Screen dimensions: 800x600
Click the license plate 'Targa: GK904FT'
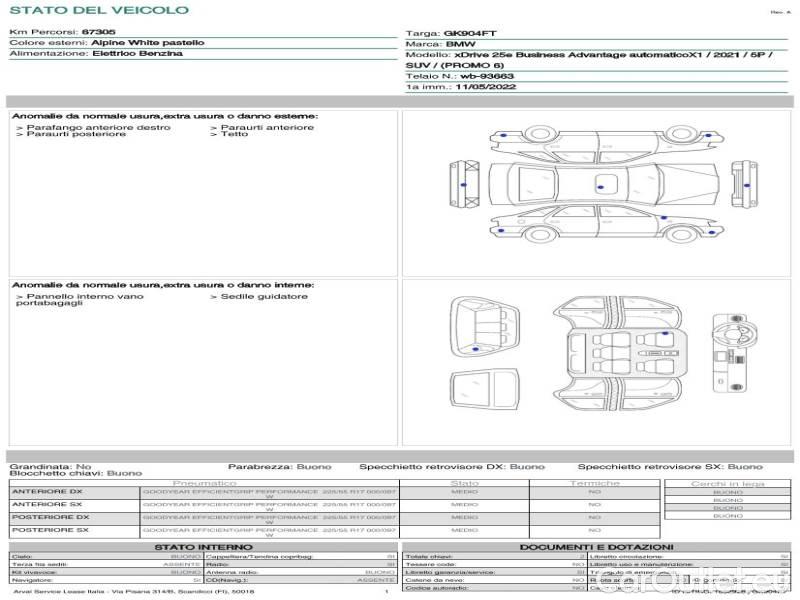point(451,34)
